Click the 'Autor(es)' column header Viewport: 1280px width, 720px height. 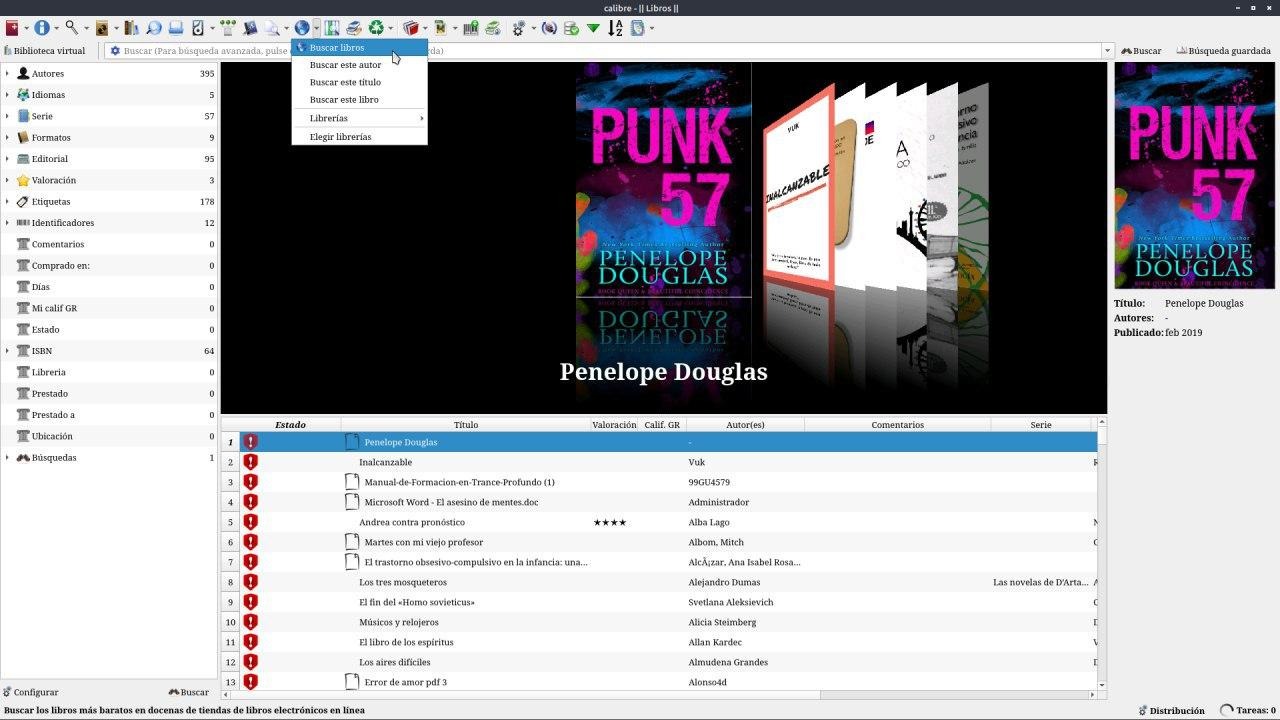[745, 425]
